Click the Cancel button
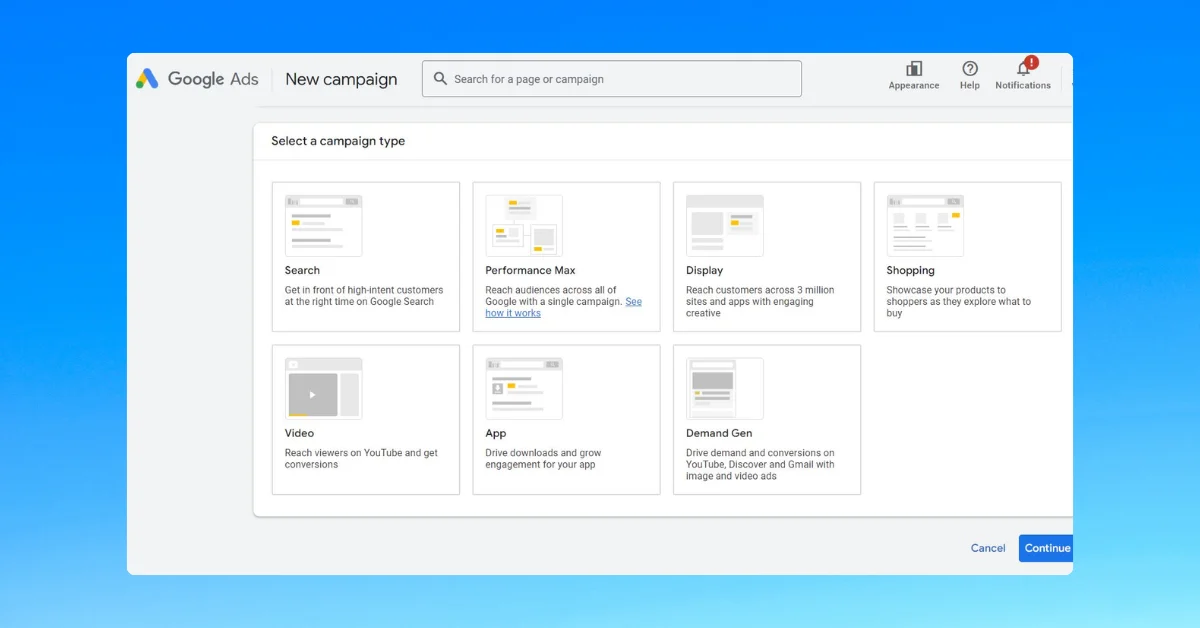 pyautogui.click(x=988, y=548)
